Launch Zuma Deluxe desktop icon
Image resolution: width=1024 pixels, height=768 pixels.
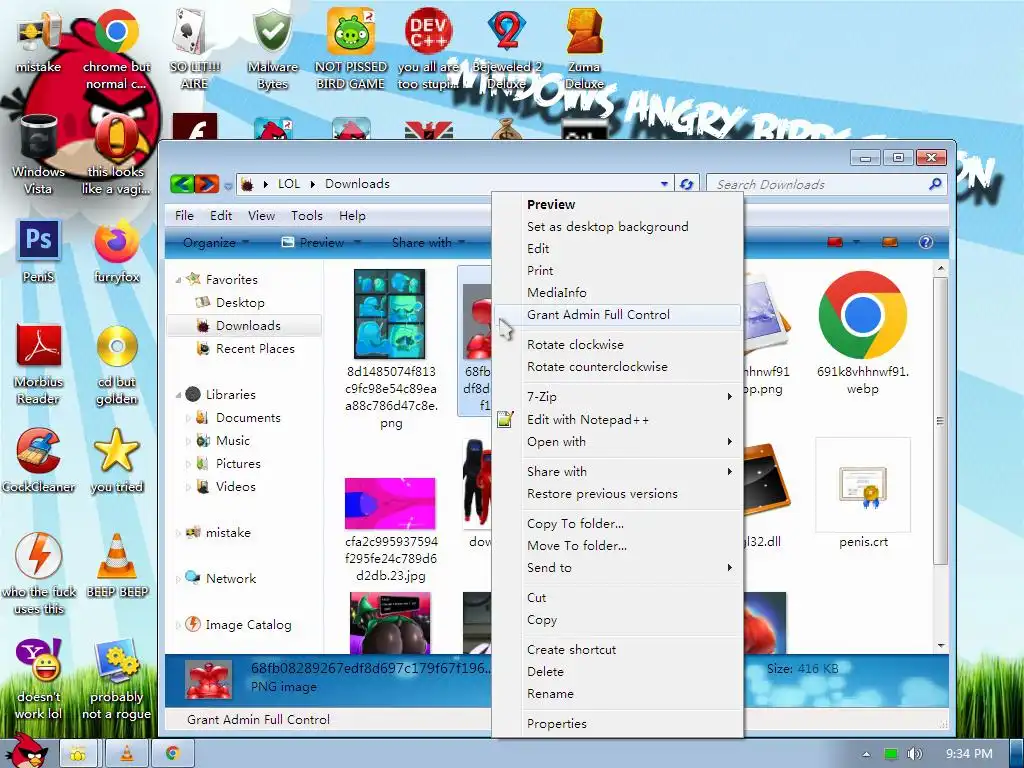tap(584, 47)
